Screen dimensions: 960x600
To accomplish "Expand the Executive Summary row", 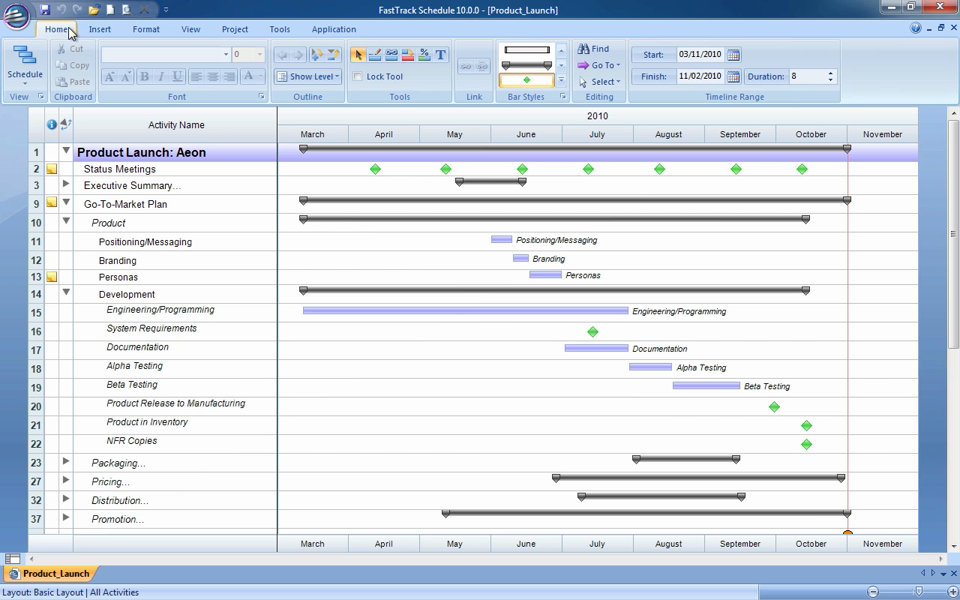I will pos(66,184).
